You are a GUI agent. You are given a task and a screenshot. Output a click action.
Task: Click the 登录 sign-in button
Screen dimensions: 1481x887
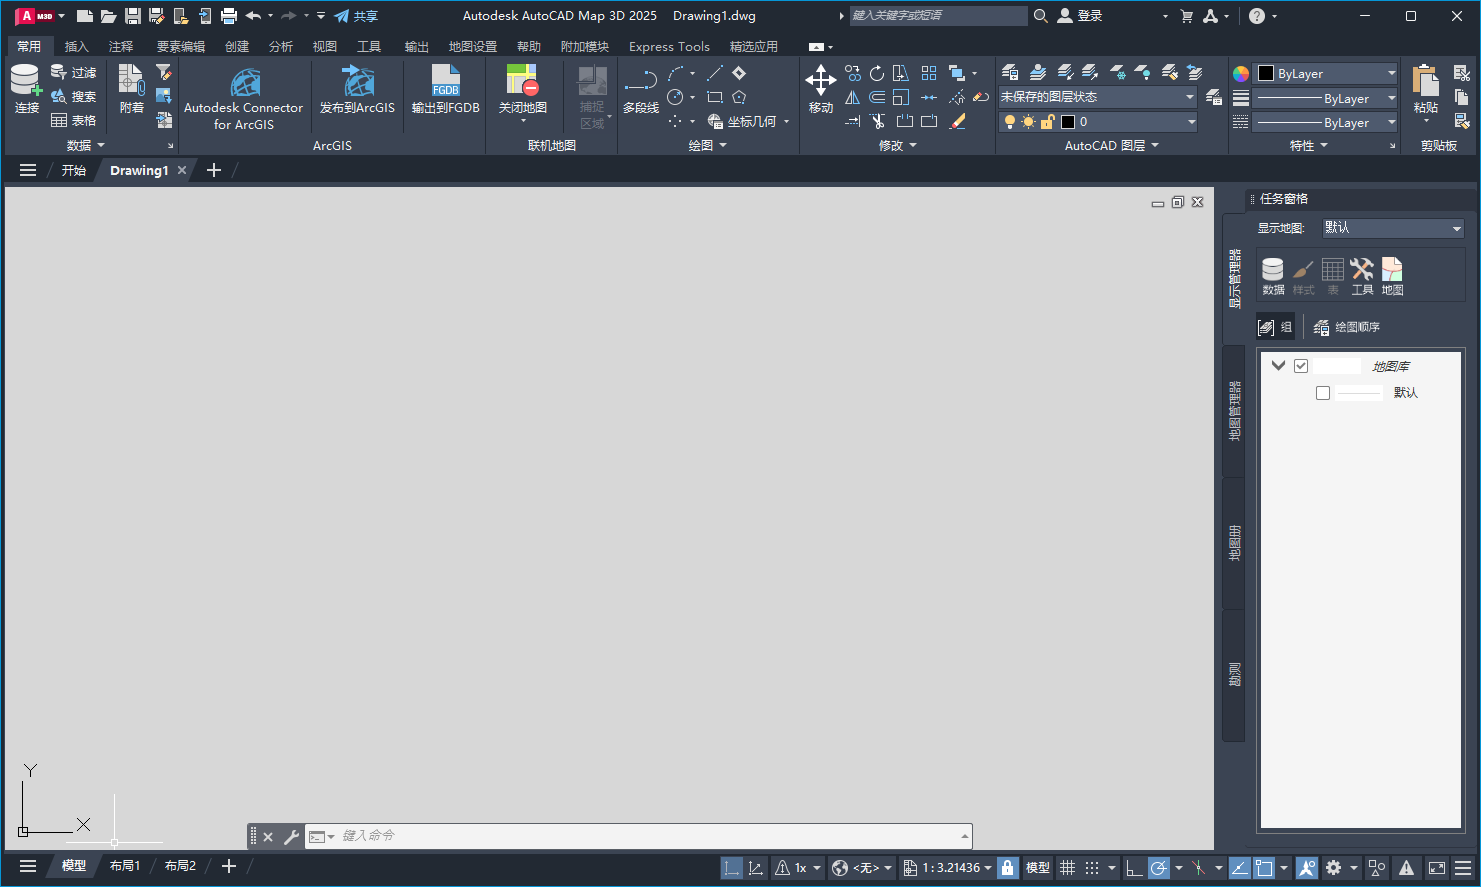click(1080, 16)
